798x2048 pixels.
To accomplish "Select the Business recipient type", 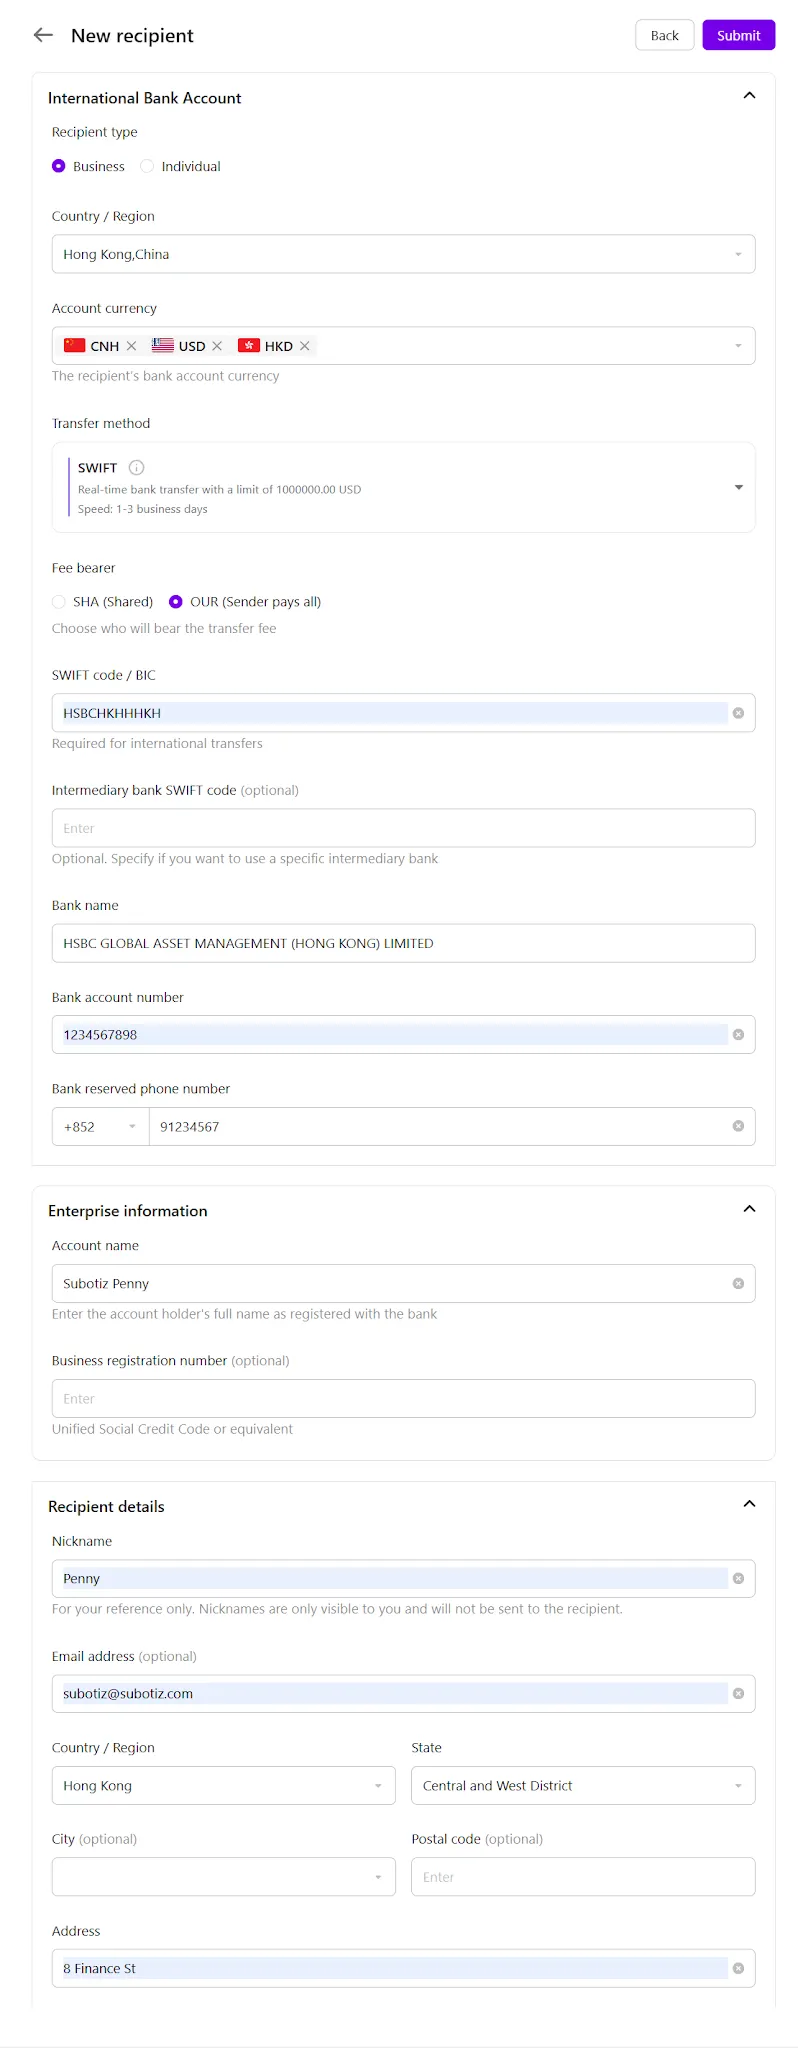I will click(89, 166).
